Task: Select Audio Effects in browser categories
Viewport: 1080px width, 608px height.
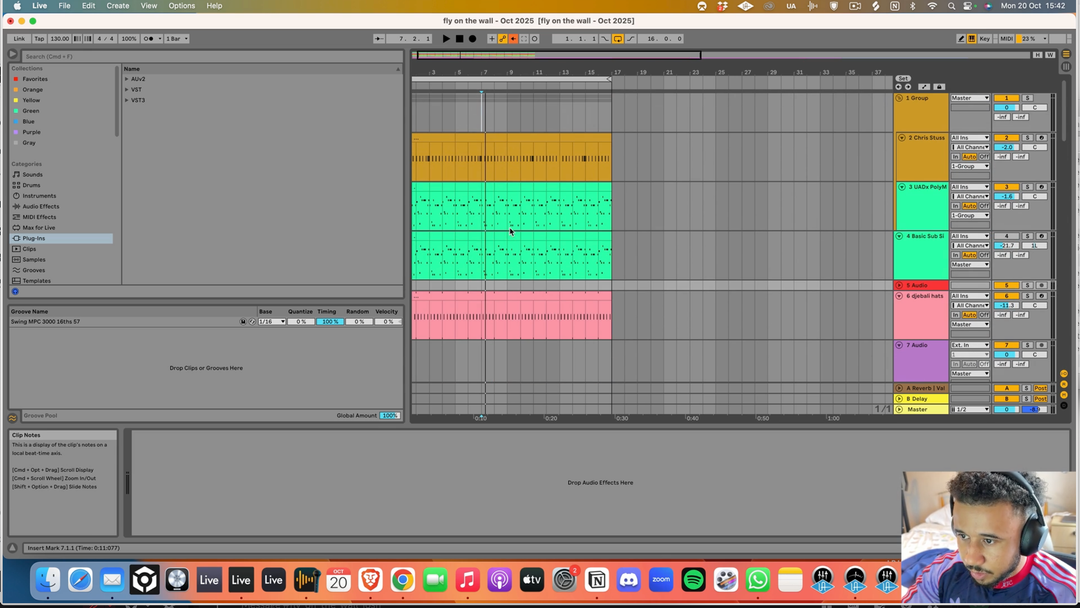Action: click(x=40, y=206)
